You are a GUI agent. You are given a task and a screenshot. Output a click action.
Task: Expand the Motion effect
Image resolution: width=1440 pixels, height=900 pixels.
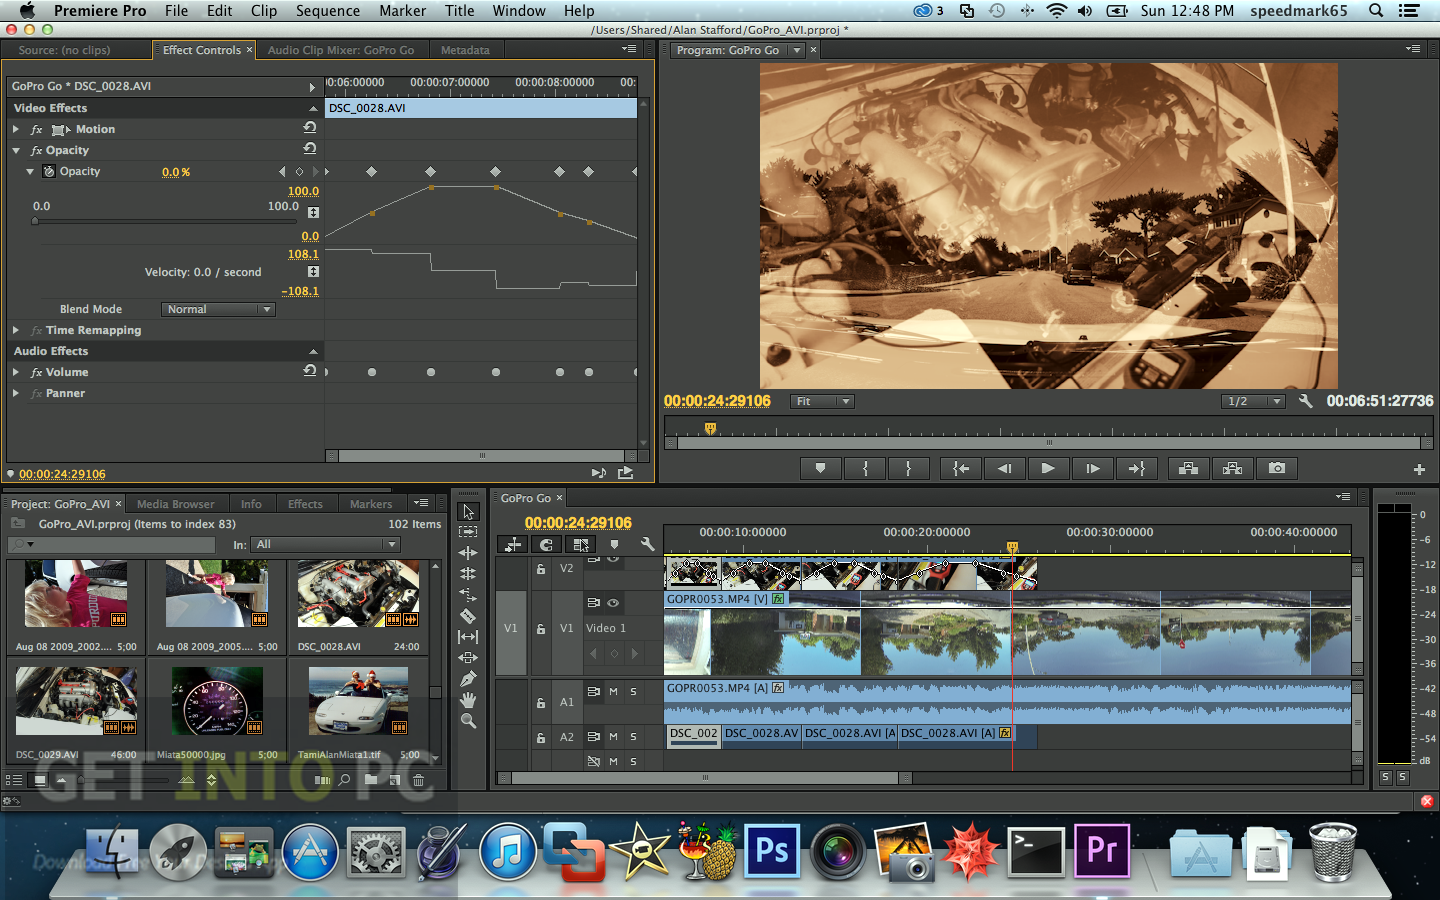pyautogui.click(x=16, y=129)
